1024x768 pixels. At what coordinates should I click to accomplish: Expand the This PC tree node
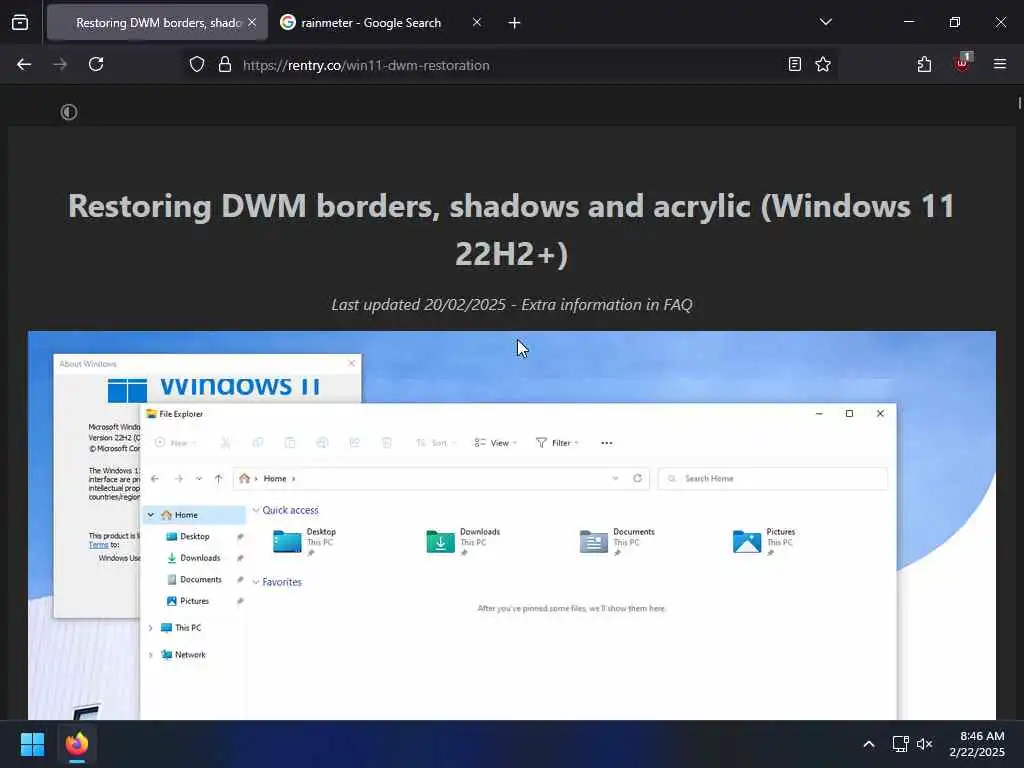[151, 628]
